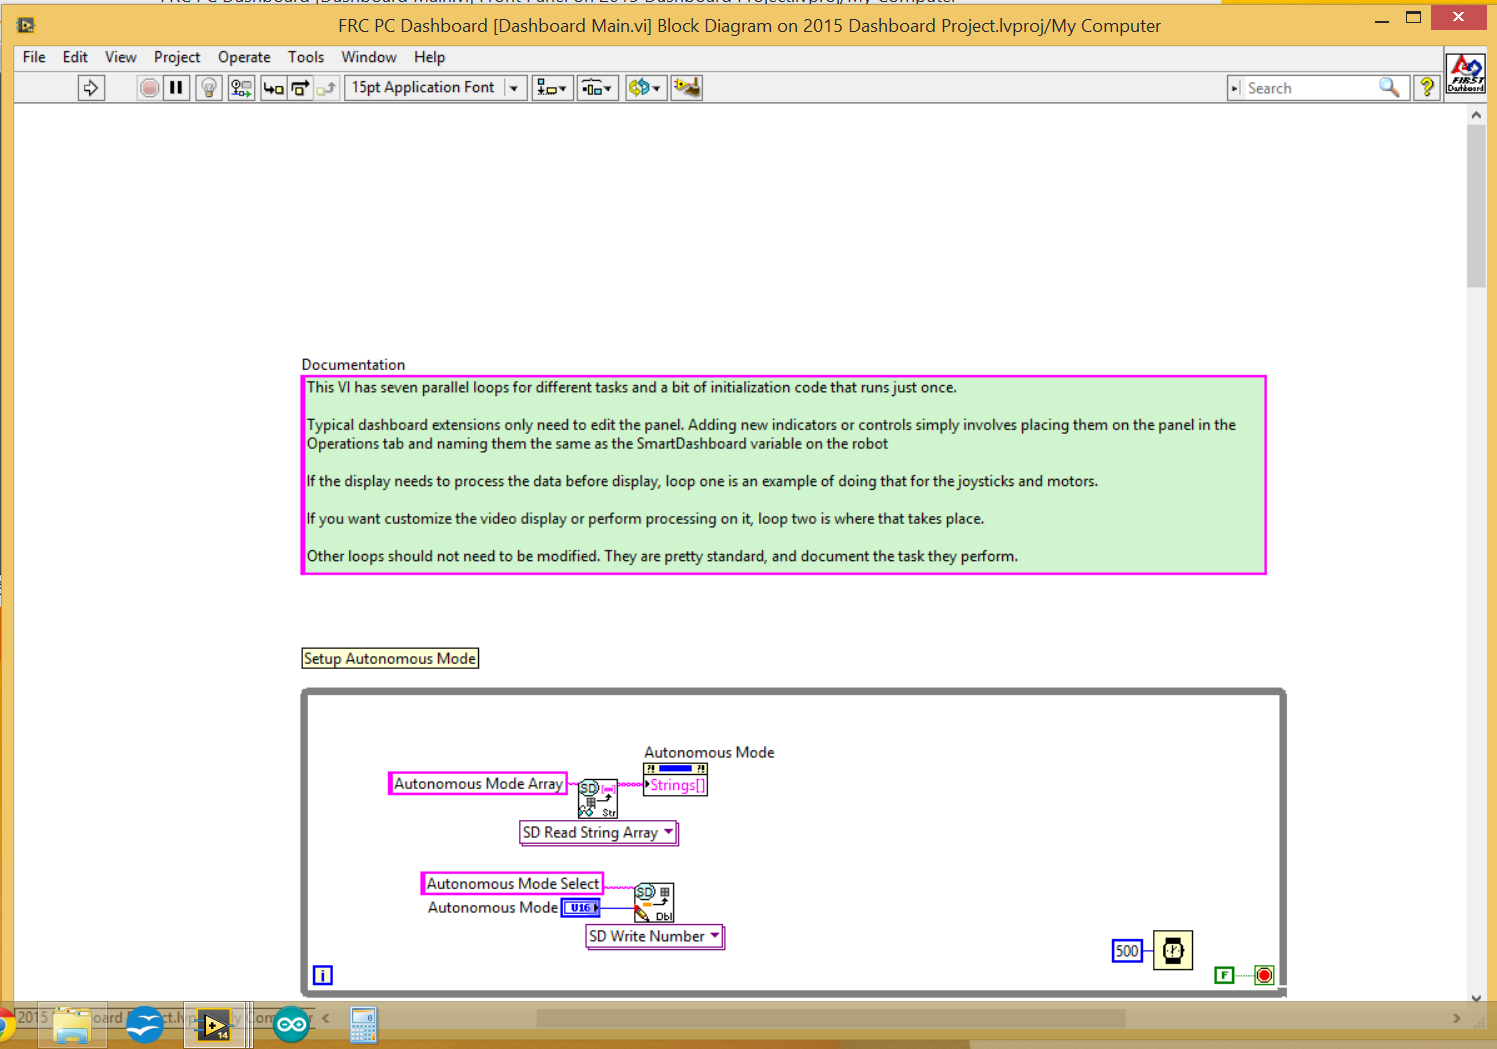Toggle Retain Wire Values button
Screen dimensions: 1497x1049
[x=241, y=88]
